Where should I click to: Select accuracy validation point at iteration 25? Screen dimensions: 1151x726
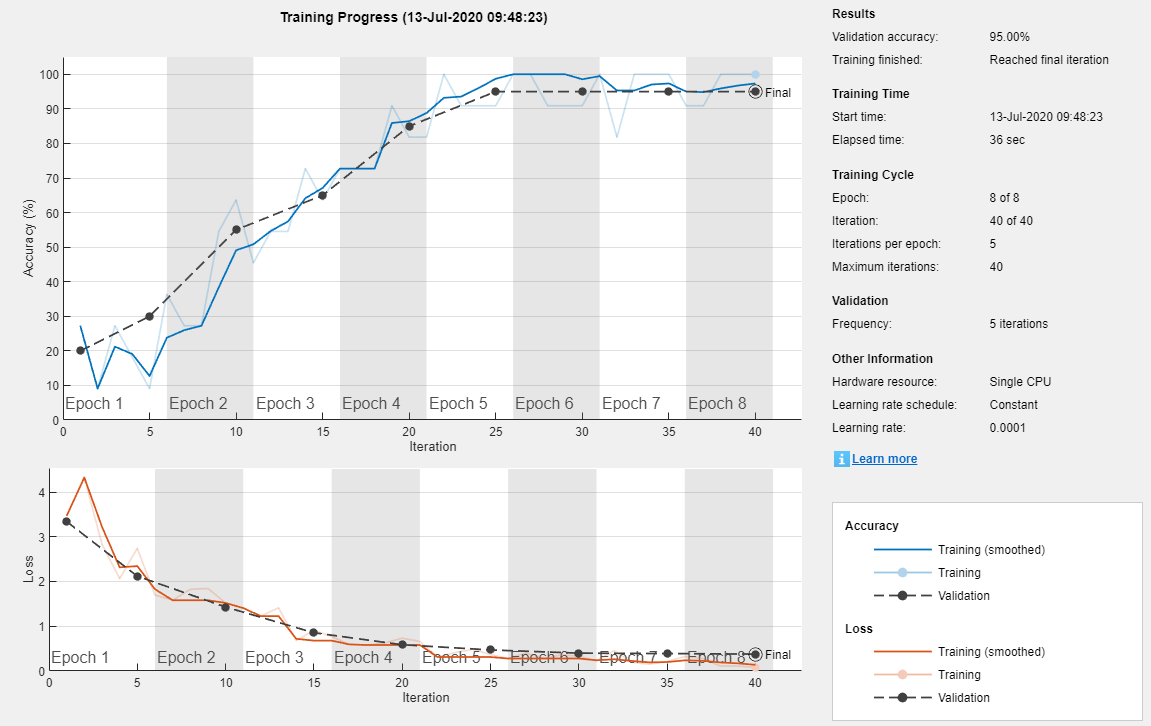coord(495,92)
